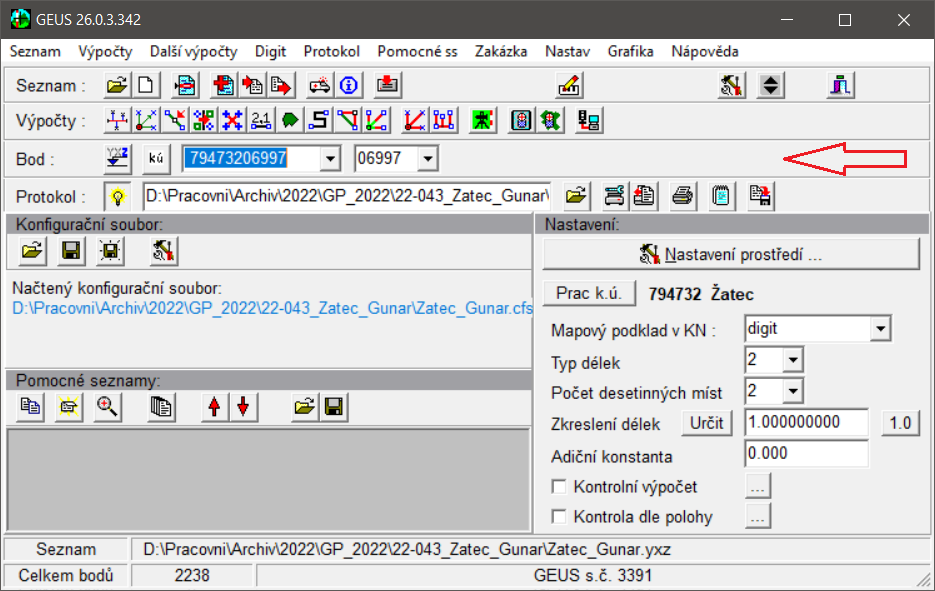The width and height of the screenshot is (935, 591).
Task: Click the printer icon in Protokol row
Action: click(682, 195)
